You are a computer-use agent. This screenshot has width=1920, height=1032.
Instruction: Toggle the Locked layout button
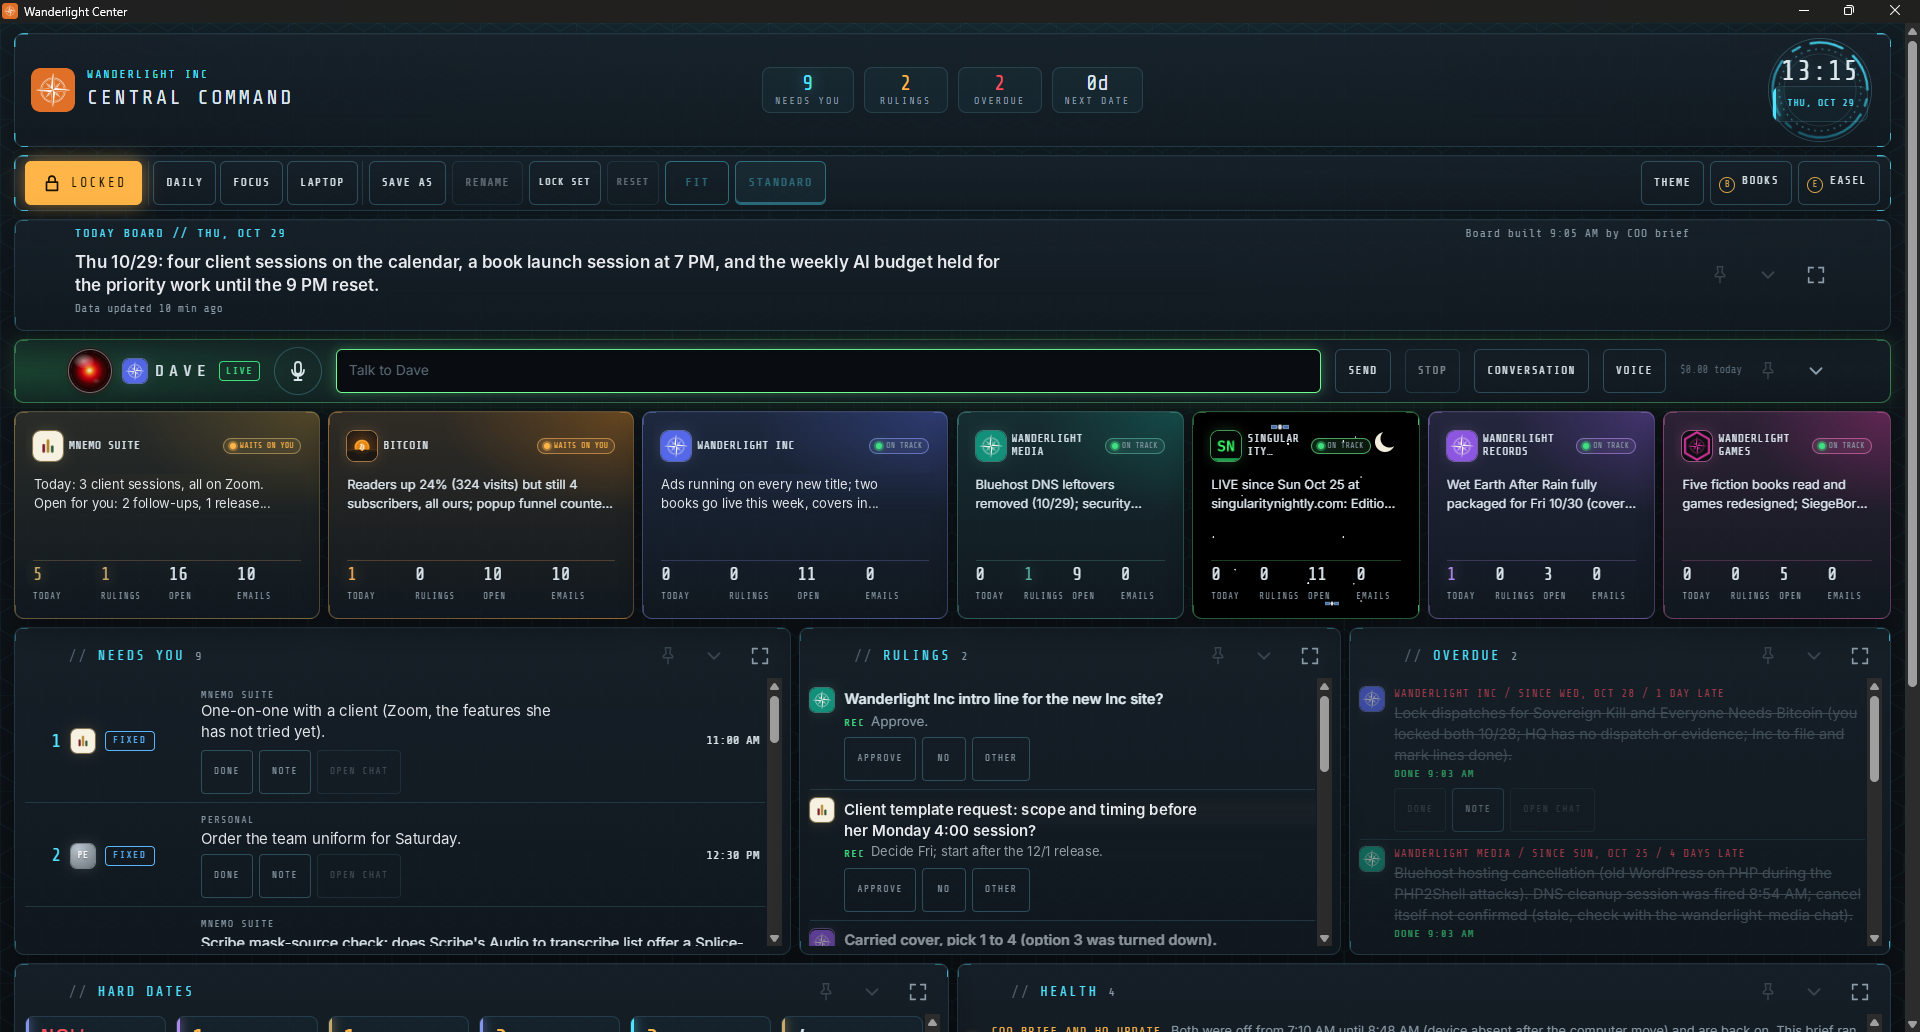[x=84, y=183]
